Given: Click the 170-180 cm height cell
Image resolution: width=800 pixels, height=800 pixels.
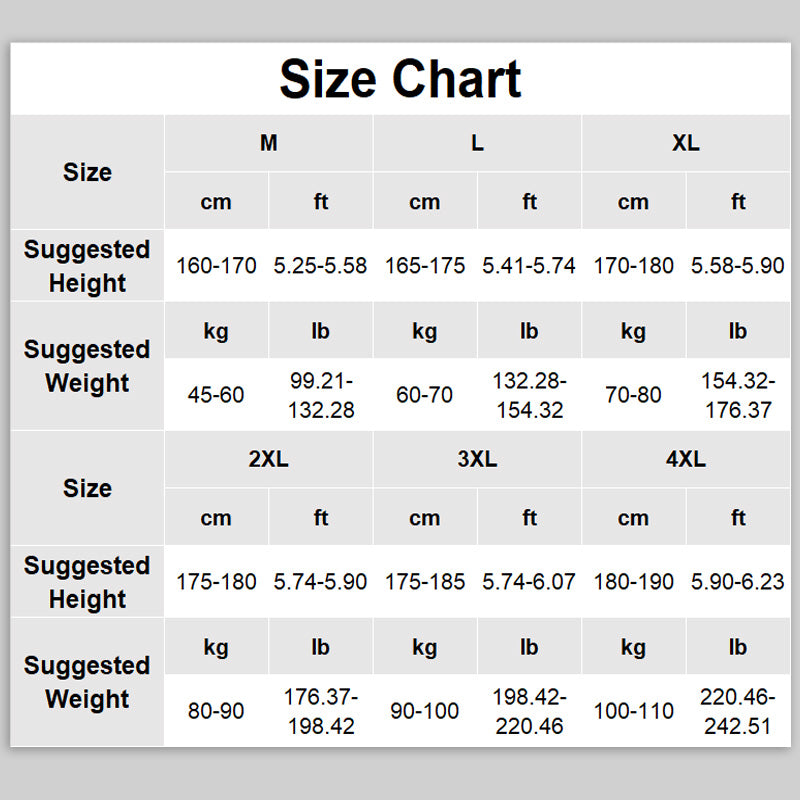Looking at the screenshot, I should click(x=633, y=266).
